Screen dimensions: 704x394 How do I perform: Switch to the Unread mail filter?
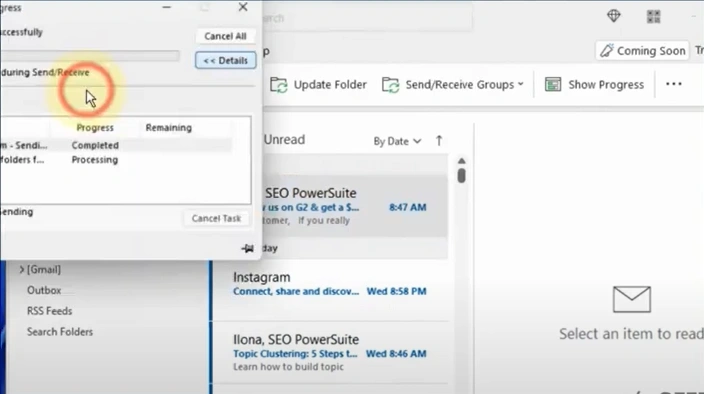[284, 140]
